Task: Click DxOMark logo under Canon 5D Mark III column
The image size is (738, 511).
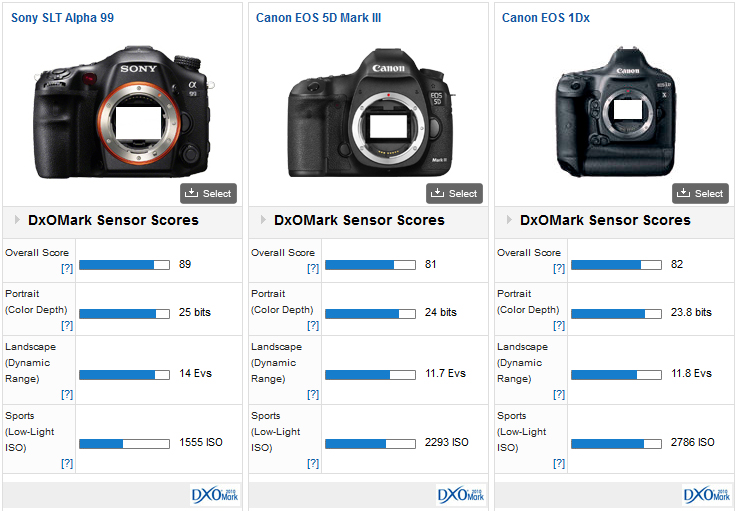Action: click(461, 495)
